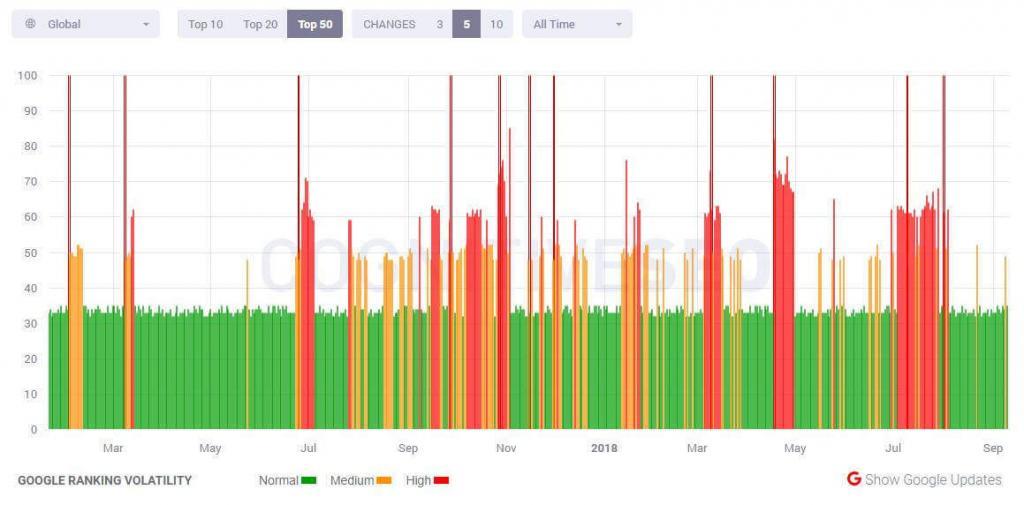Click the Y-axis value 50
Viewport: 1024px width, 505px height.
point(31,253)
